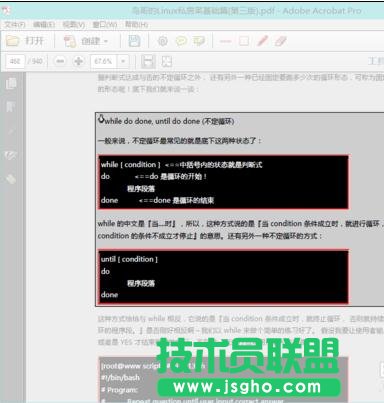This screenshot has width=384, height=403.
Task: Open the signatures panel icon
Action: [11, 155]
